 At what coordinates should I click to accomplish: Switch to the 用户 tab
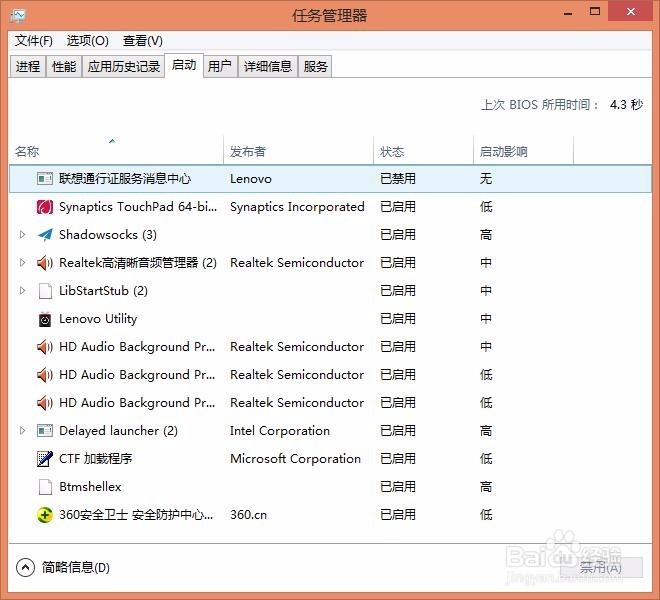(x=220, y=67)
